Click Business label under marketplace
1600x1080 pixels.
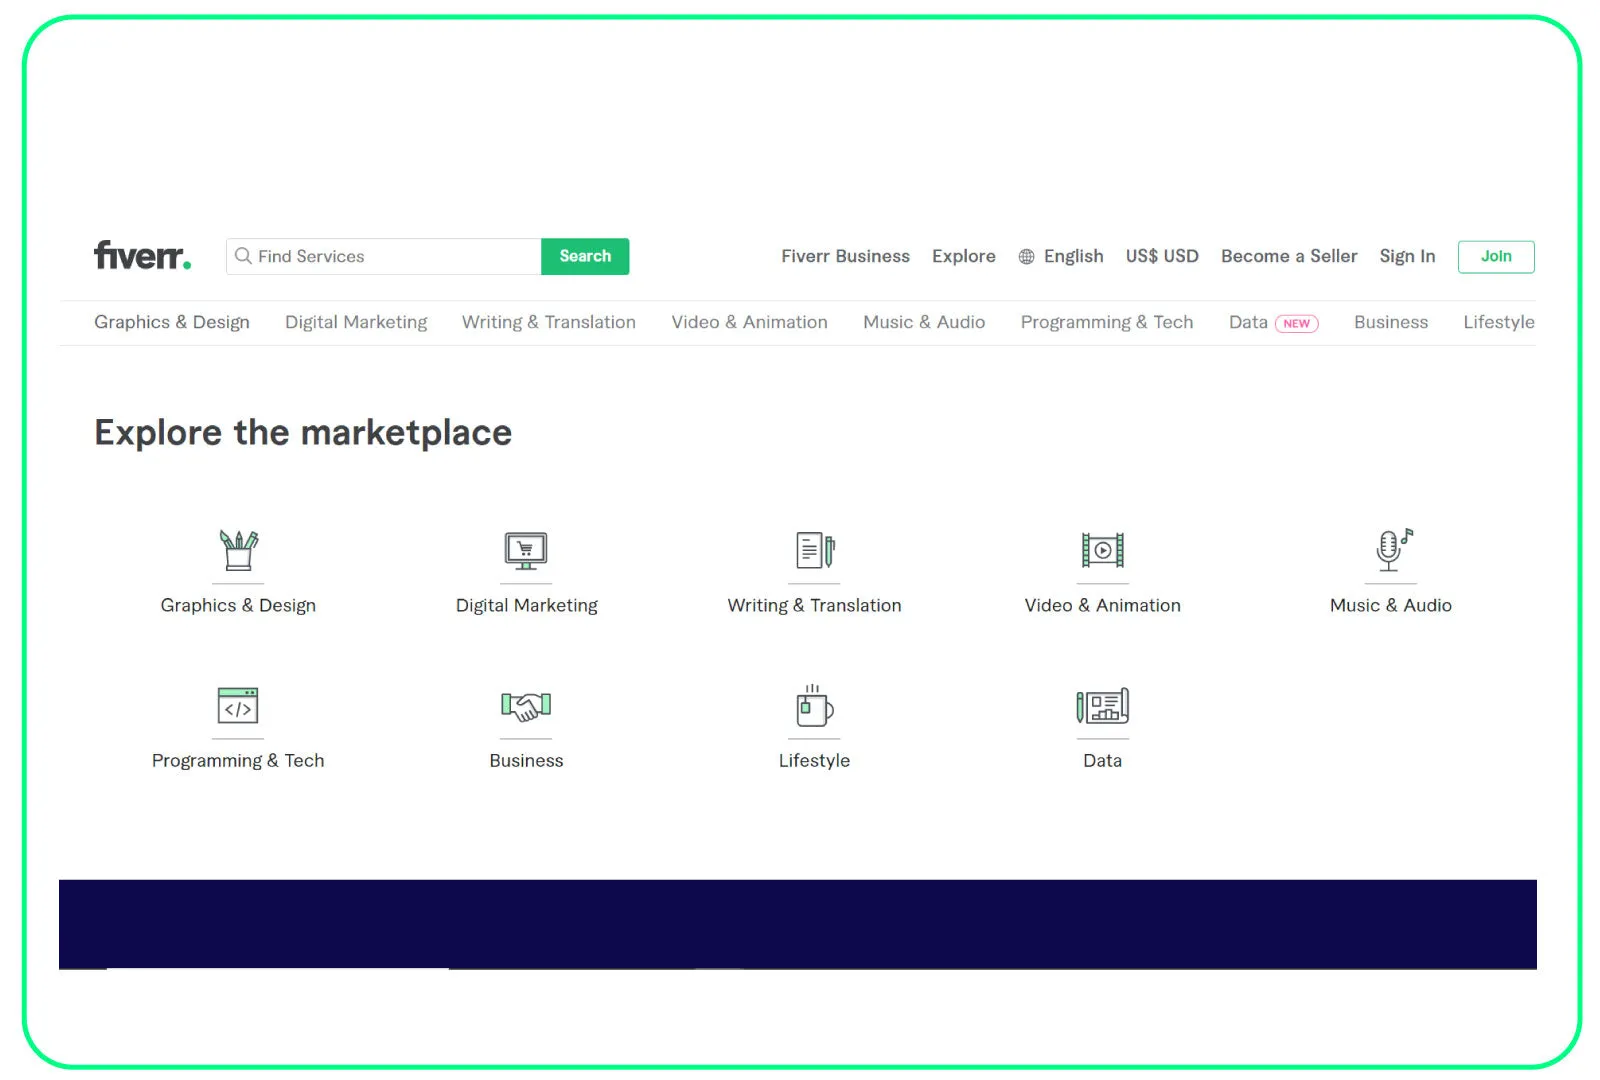coord(526,760)
